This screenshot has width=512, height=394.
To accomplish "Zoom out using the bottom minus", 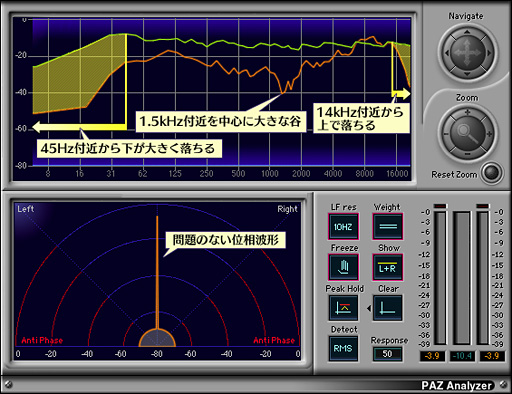I will (x=467, y=154).
